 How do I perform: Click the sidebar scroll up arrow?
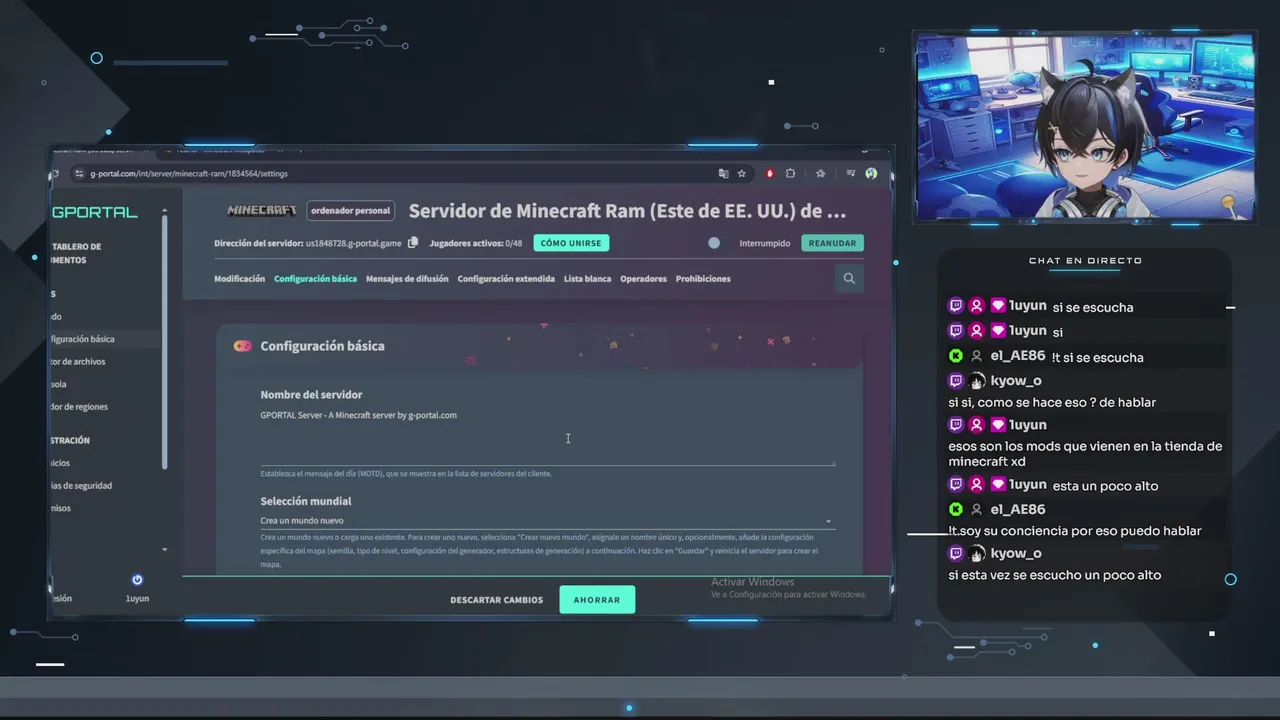tap(165, 211)
